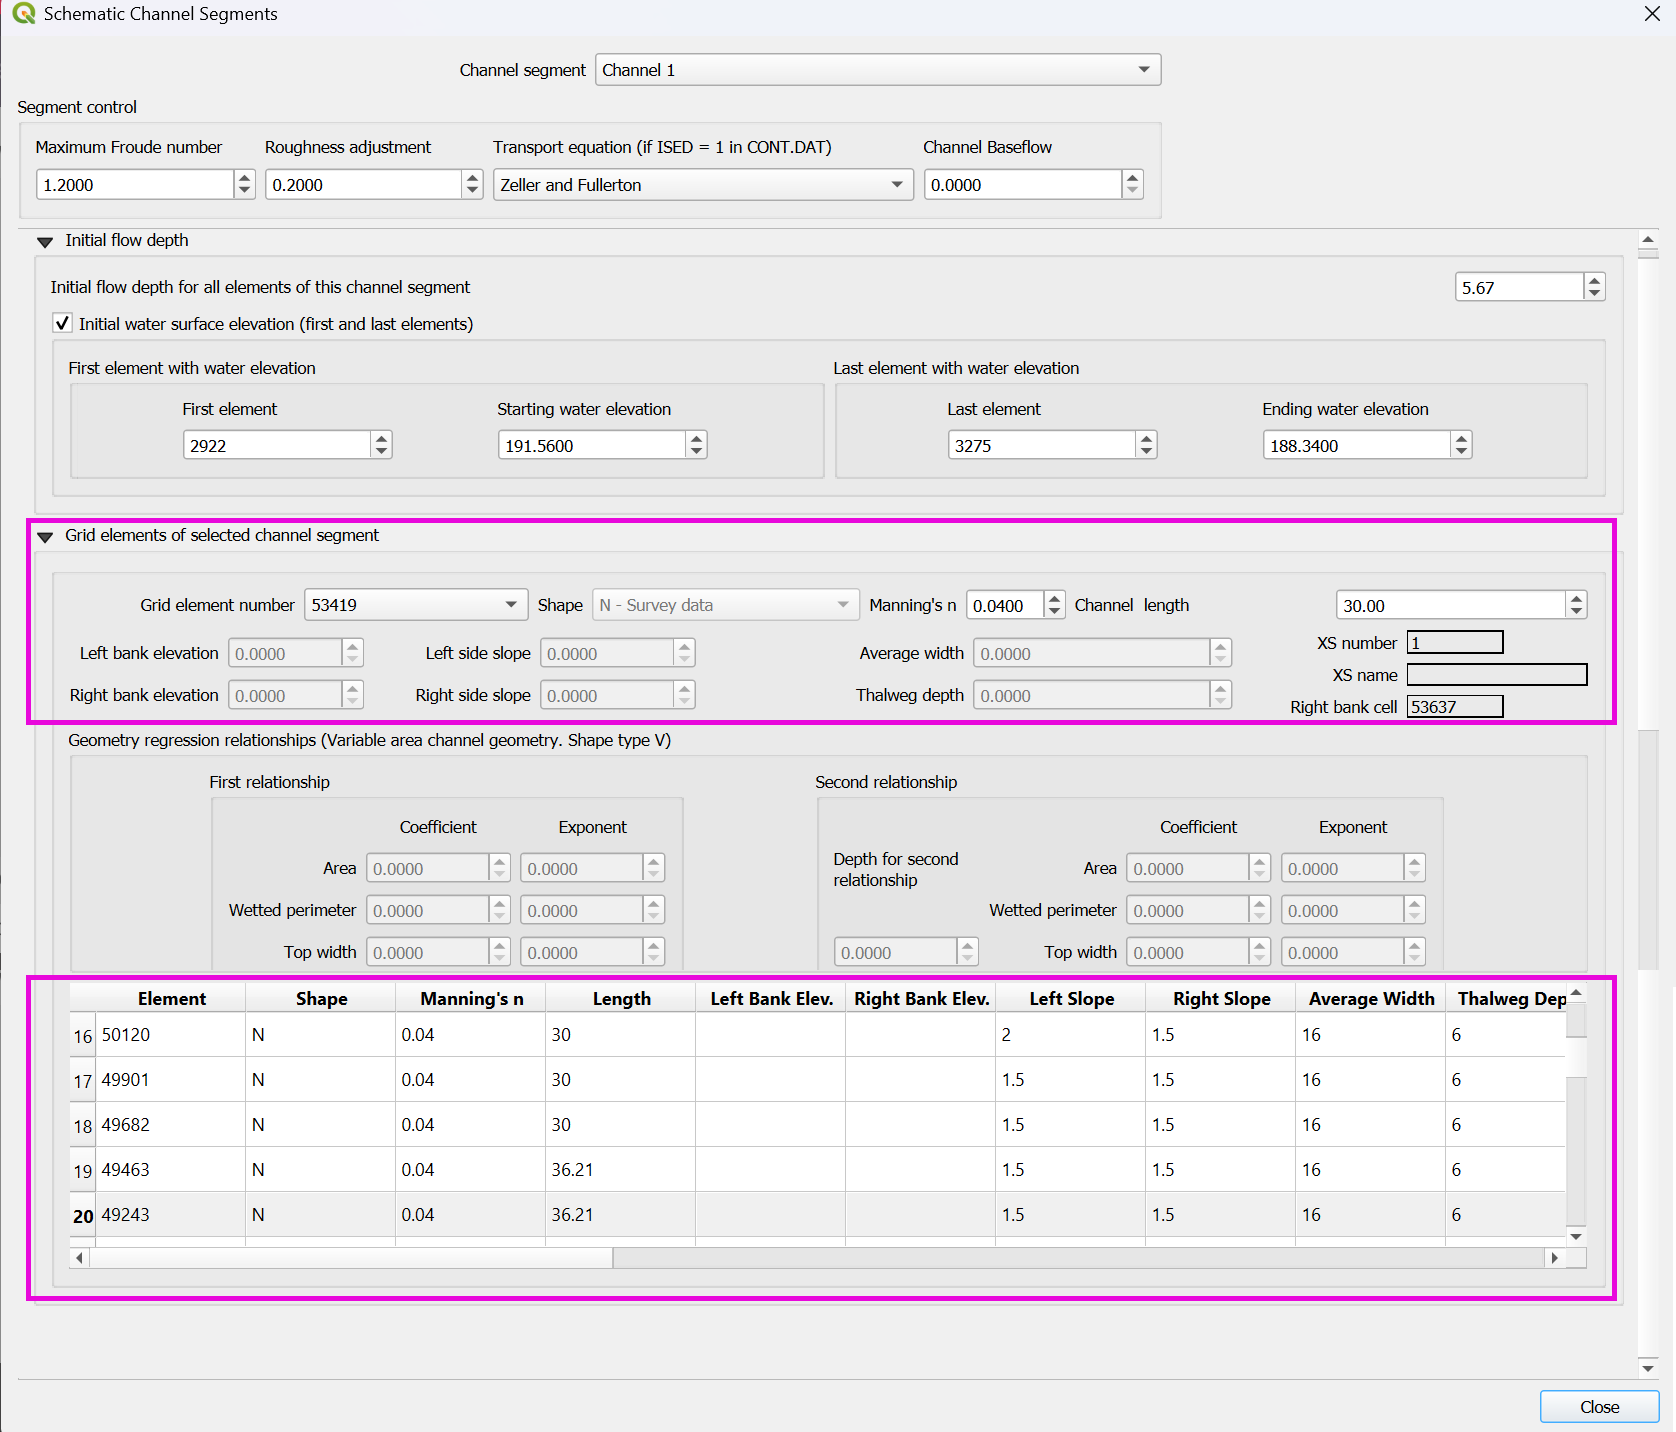Uncheck Initial water surface elevation checkbox
This screenshot has width=1676, height=1432.
pos(63,324)
